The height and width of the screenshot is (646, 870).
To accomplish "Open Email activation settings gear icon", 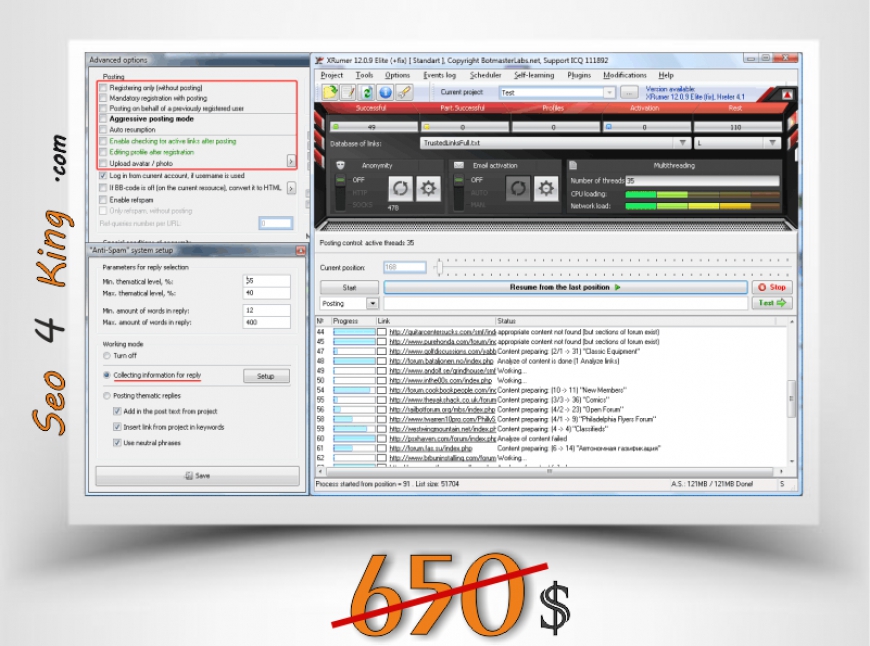I will point(546,189).
